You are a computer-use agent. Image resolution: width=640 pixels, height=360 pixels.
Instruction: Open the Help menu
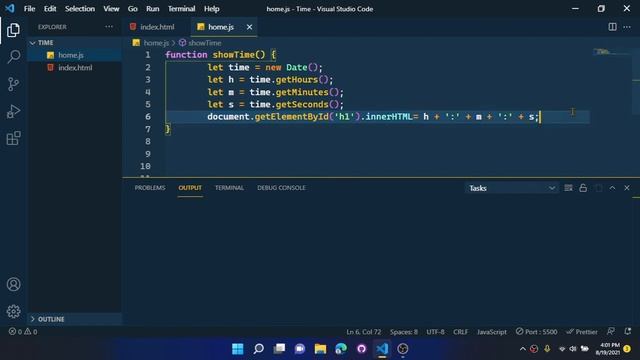(x=211, y=9)
